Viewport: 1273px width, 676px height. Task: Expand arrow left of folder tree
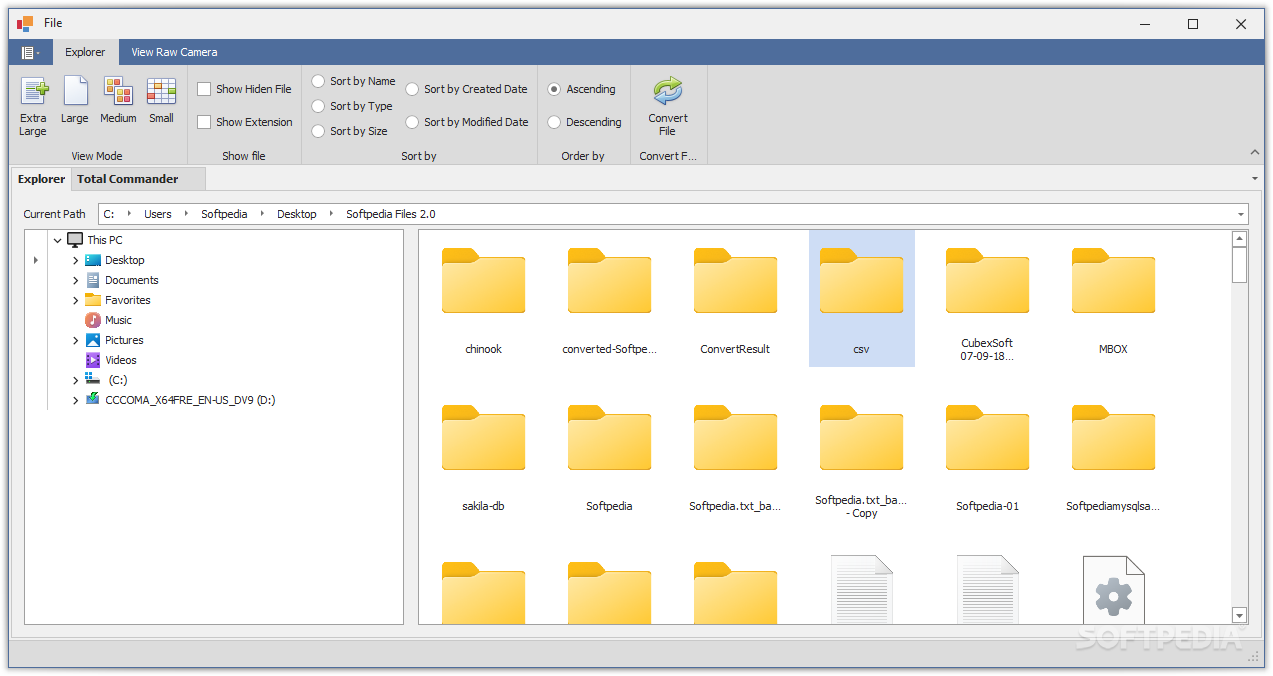36,260
